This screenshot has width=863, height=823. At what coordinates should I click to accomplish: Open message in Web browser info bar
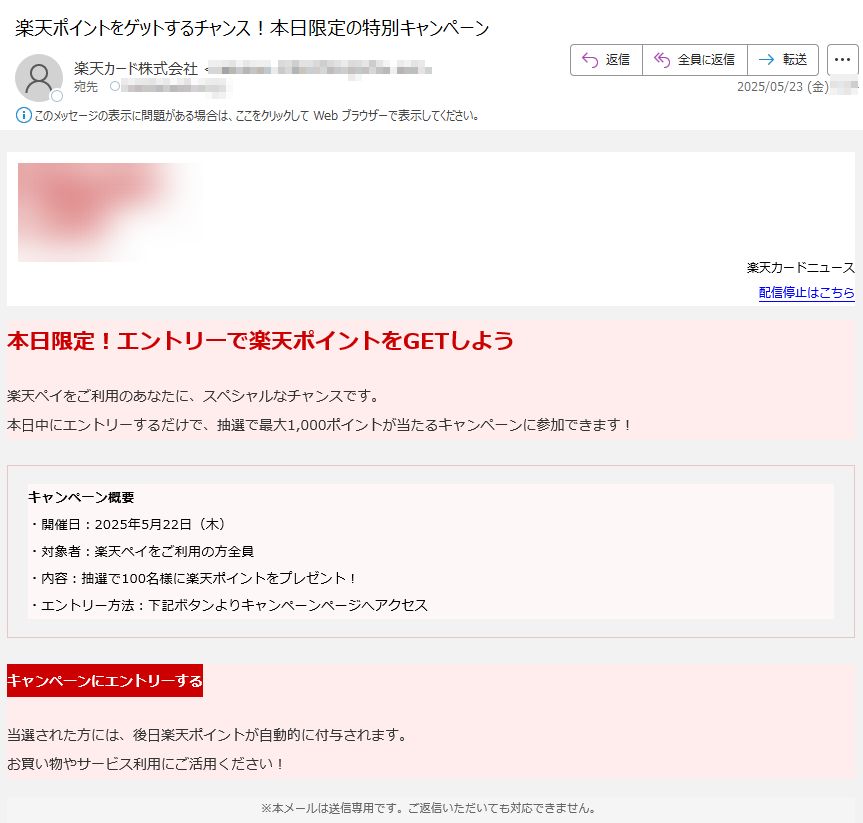click(x=257, y=116)
